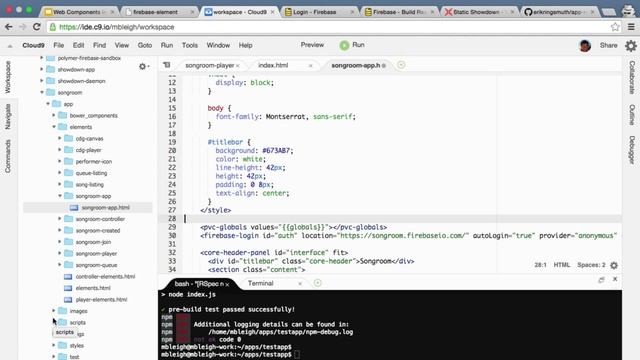Open Chrome hamburger menu
Viewport: 640px width, 360px height.
click(x=631, y=27)
